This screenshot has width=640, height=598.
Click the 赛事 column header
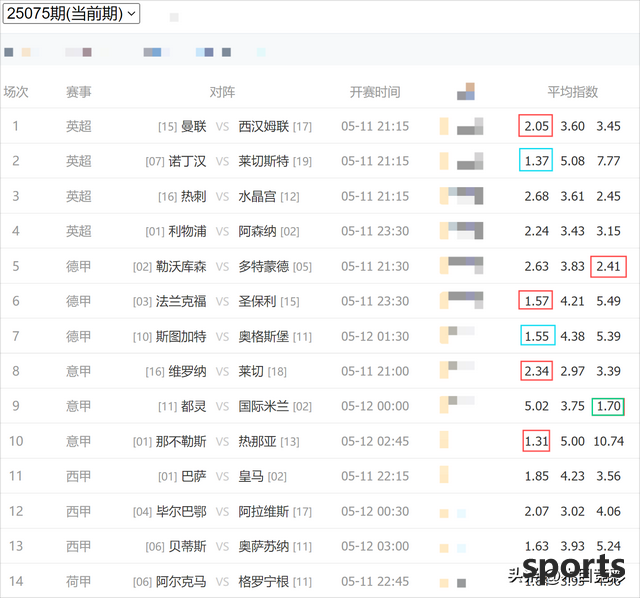point(79,92)
